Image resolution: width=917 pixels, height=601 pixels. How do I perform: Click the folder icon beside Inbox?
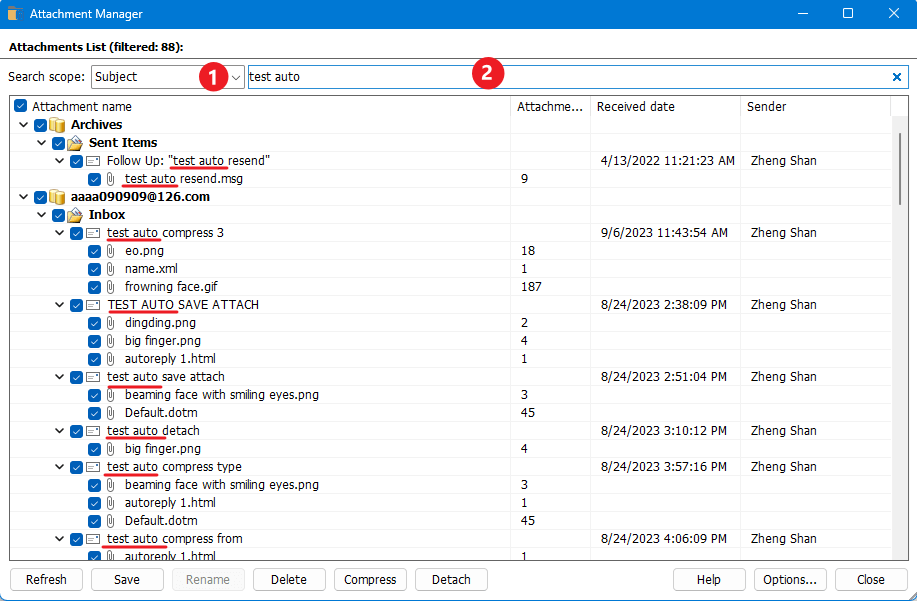(x=76, y=214)
